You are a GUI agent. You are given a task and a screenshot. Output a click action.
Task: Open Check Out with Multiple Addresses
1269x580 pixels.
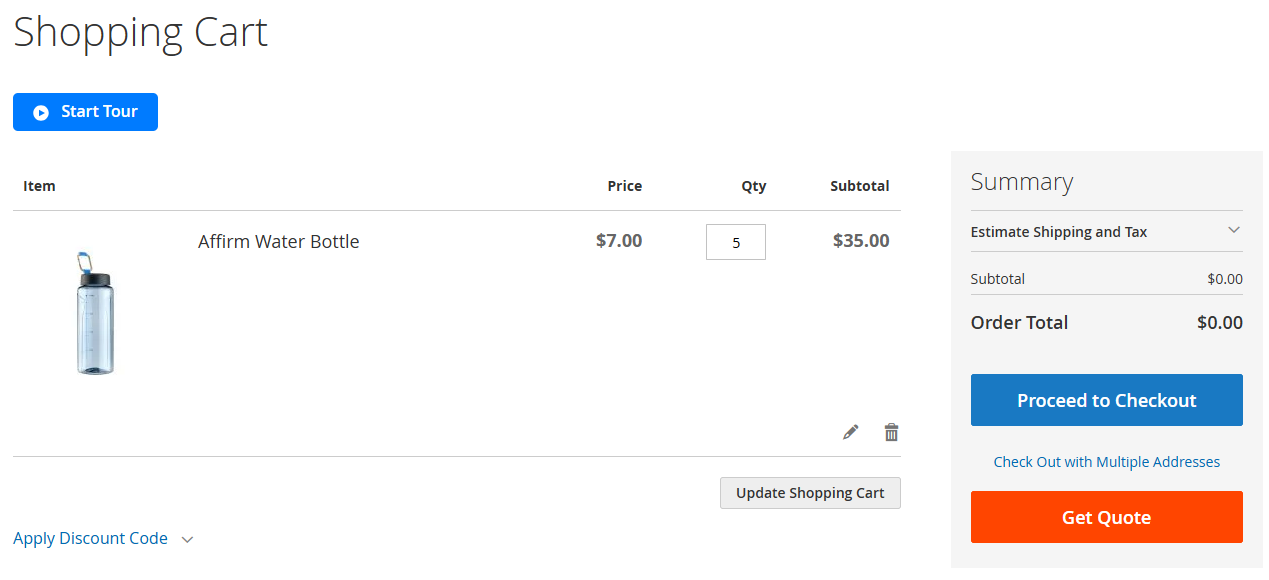tap(1106, 461)
